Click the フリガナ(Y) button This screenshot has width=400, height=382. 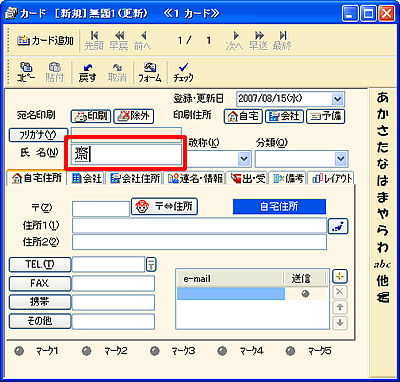pos(38,135)
